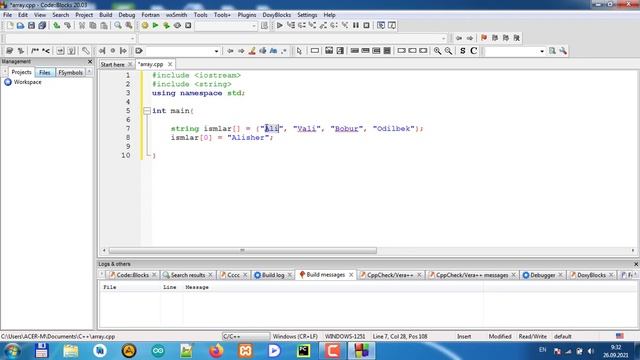
Task: Close the array.cpp editor tab
Action: (170, 64)
